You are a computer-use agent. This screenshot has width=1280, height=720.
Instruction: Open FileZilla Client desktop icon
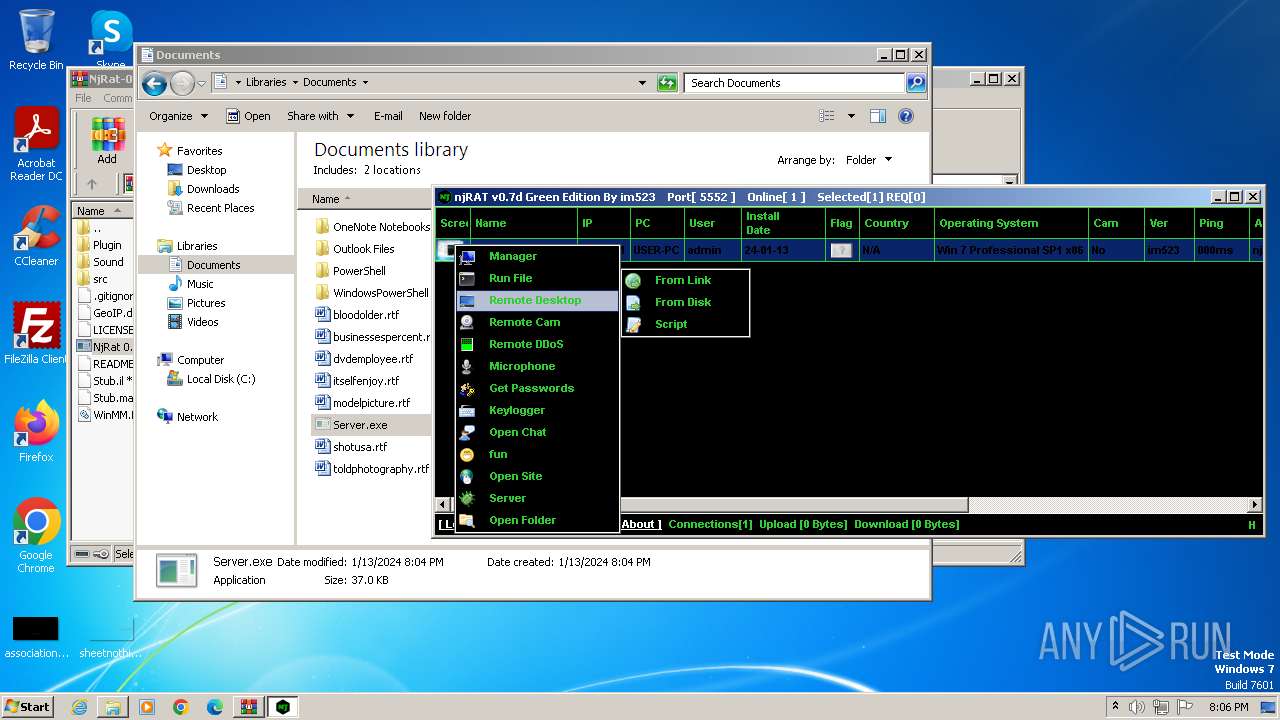point(37,333)
